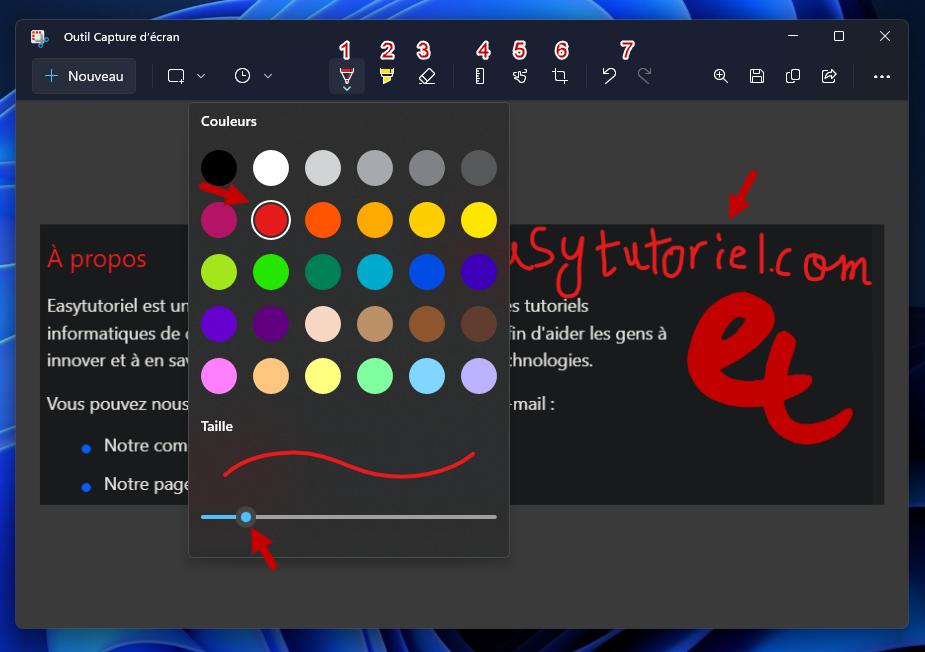Close the Outil Capture d'écran window

(x=884, y=37)
